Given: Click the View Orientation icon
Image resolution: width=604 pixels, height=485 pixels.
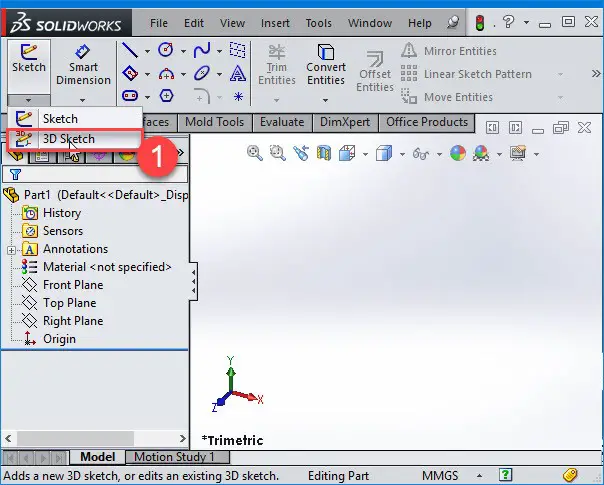Looking at the screenshot, I should [347, 153].
